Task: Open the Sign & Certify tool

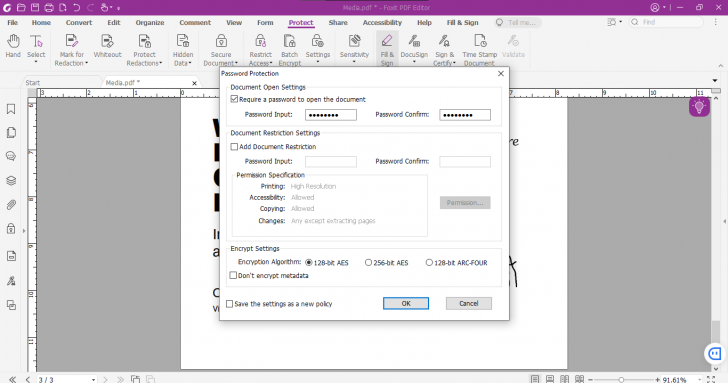Action: click(x=444, y=50)
